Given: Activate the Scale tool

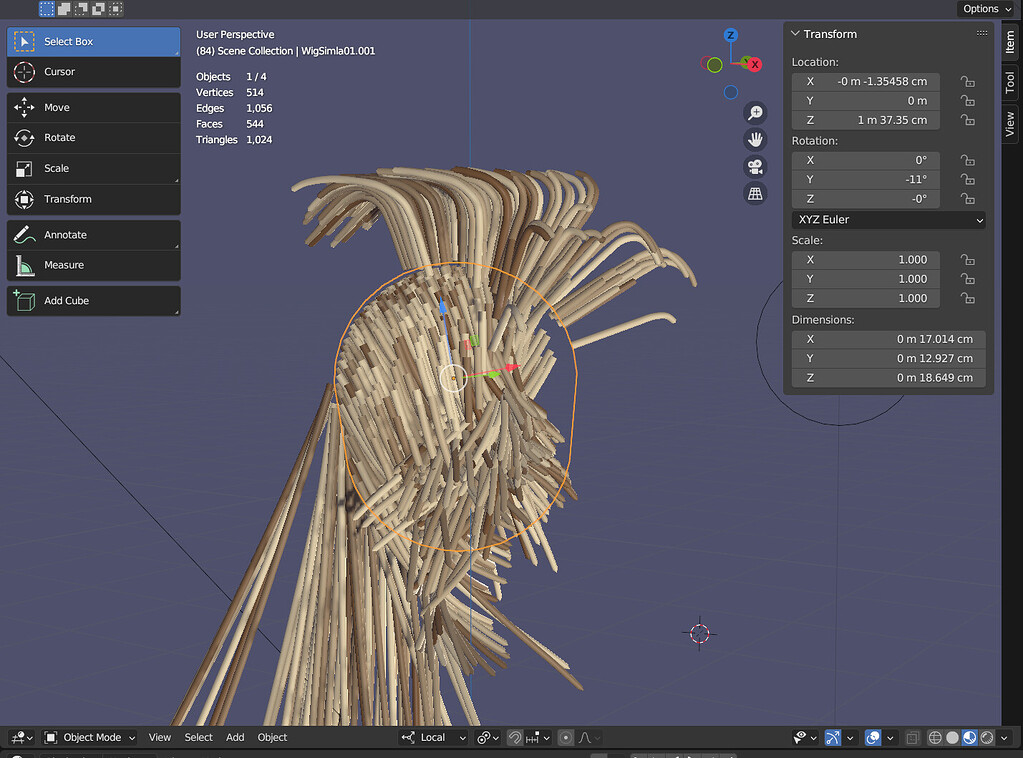Looking at the screenshot, I should [93, 168].
